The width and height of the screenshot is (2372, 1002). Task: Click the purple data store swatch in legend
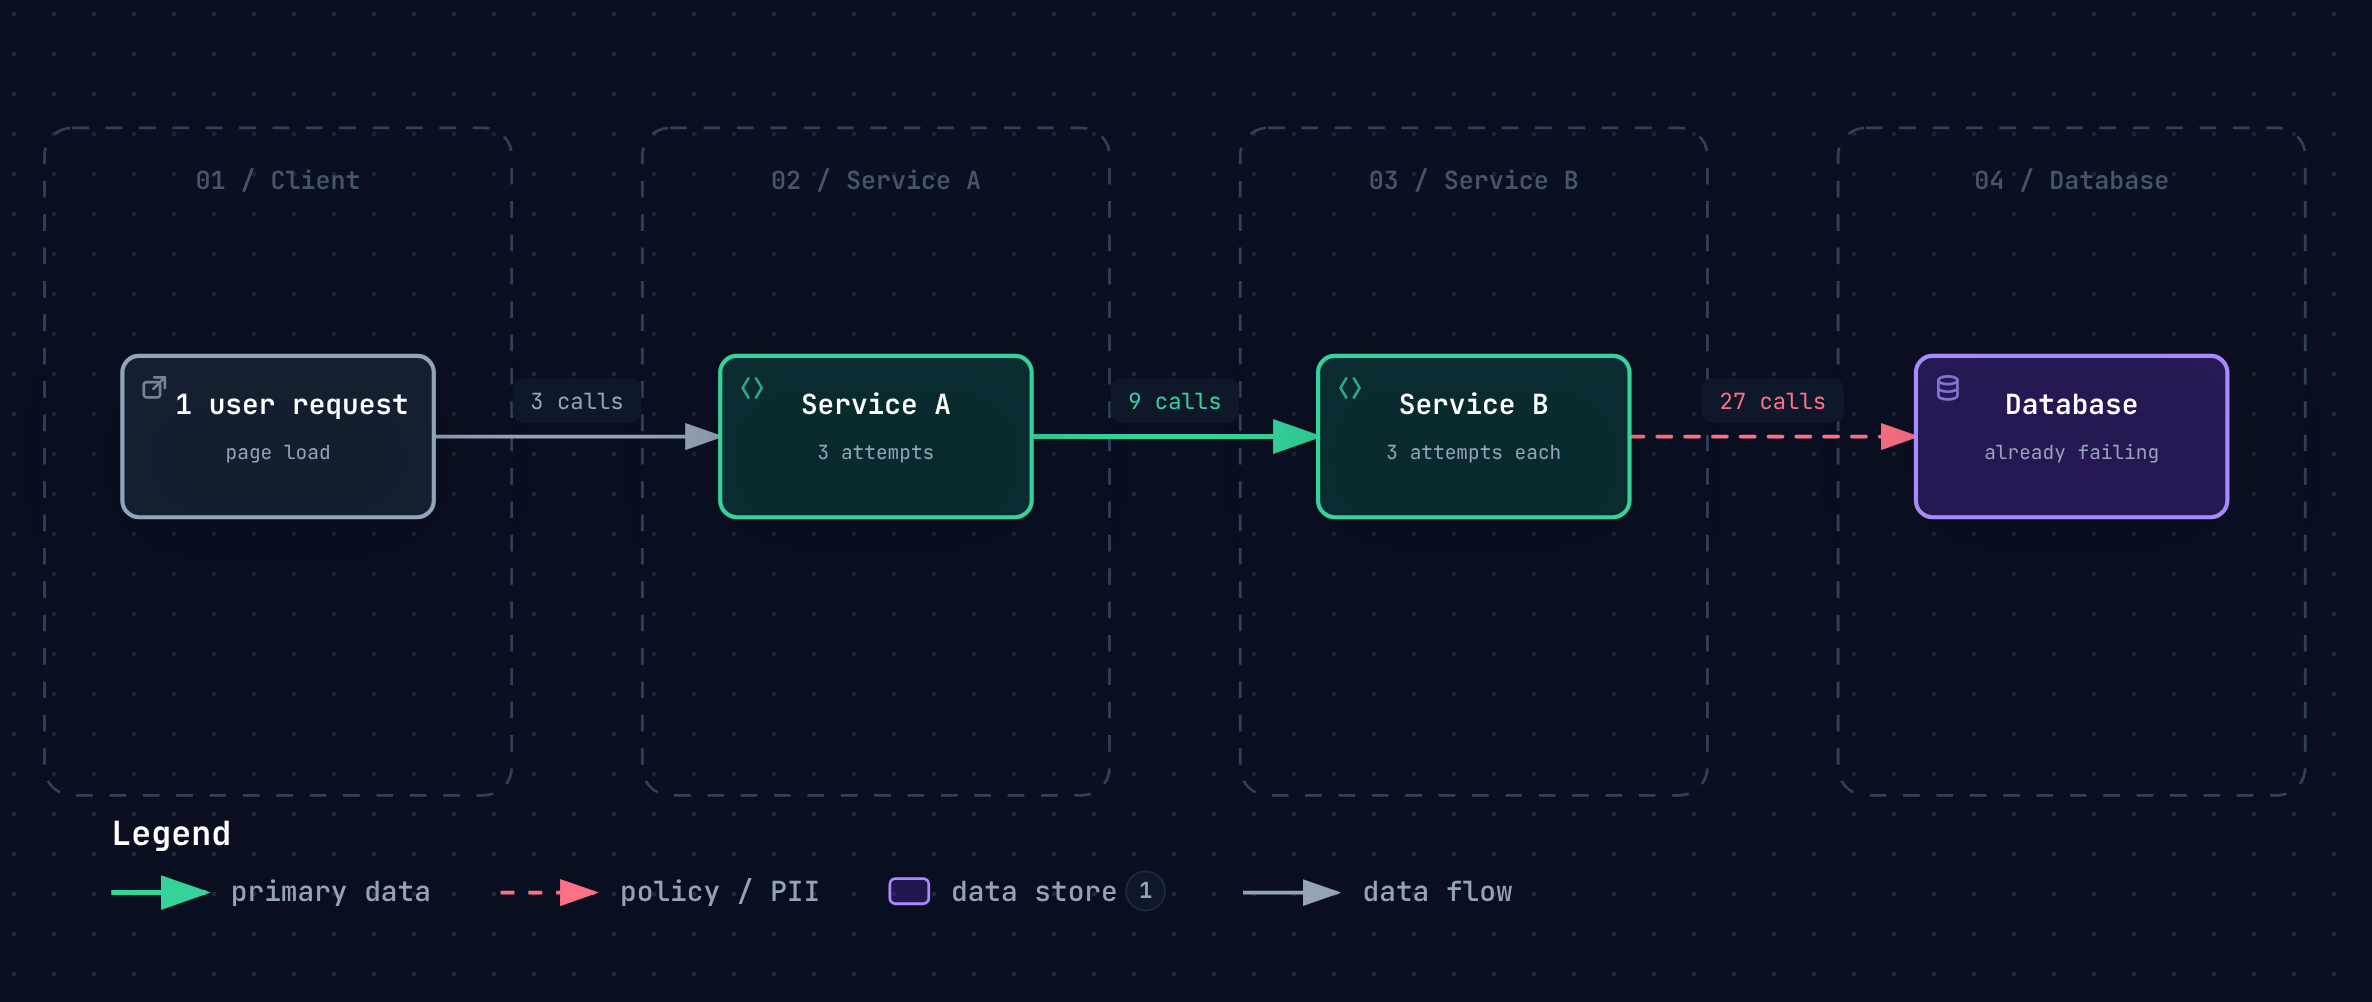pos(909,891)
